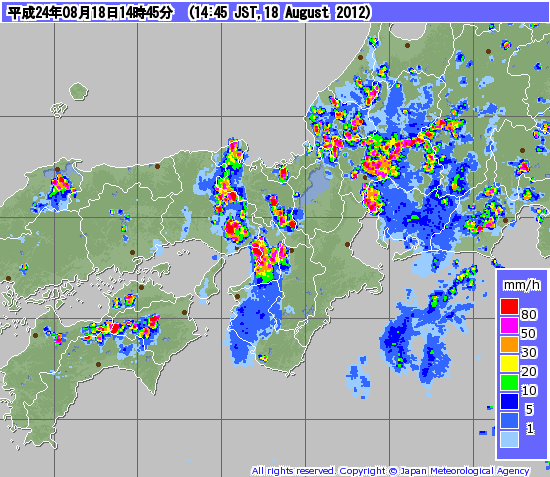Screen dimensions: 550x477
Task: Click the lightest blue legend swatch
Action: coord(509,439)
